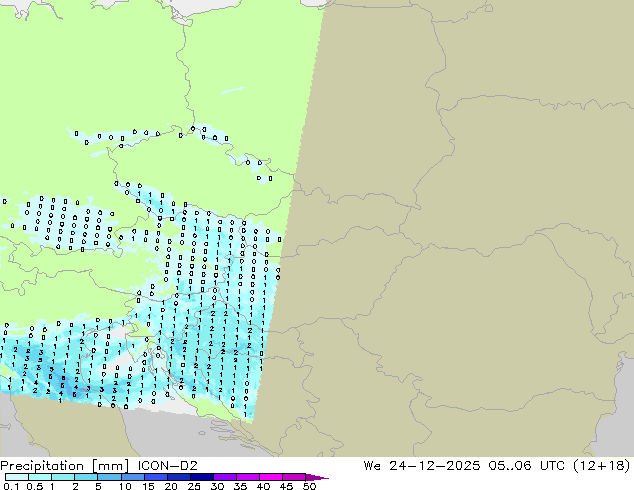
Task: Click the '40' legend scale label
Action: click(263, 486)
